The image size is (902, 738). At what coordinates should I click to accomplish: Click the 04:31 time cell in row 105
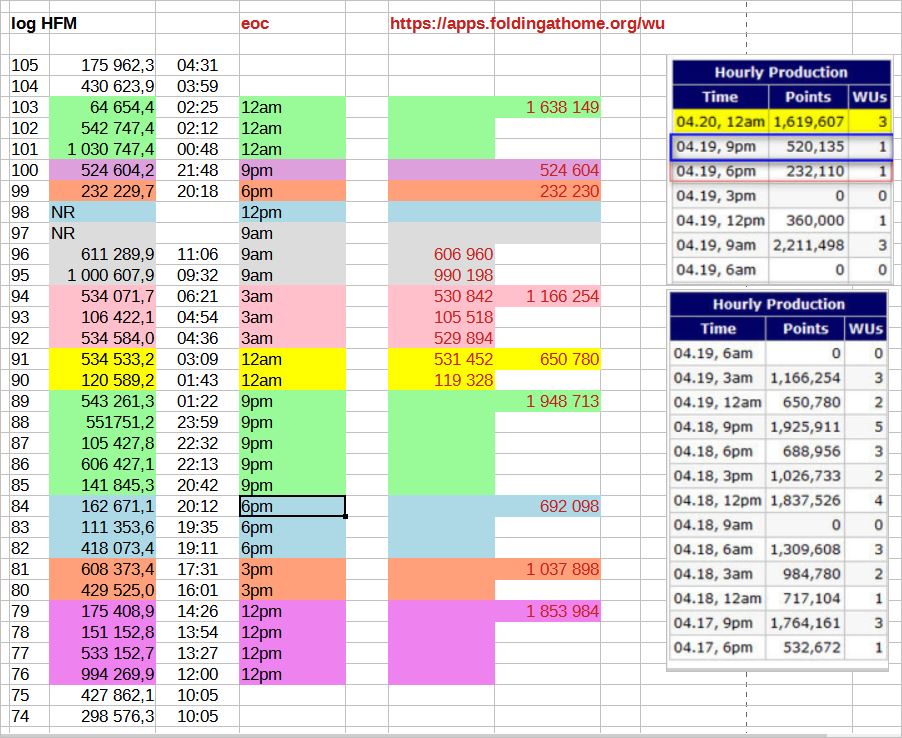coord(197,65)
